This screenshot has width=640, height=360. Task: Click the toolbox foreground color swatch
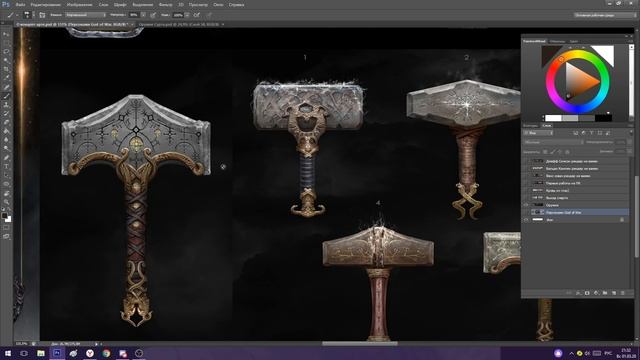pyautogui.click(x=4, y=215)
